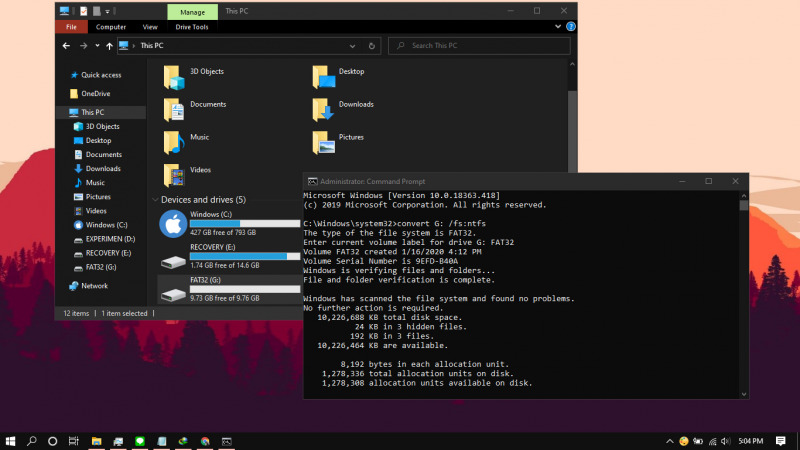Collapse the Devices and drives group

tap(155, 200)
